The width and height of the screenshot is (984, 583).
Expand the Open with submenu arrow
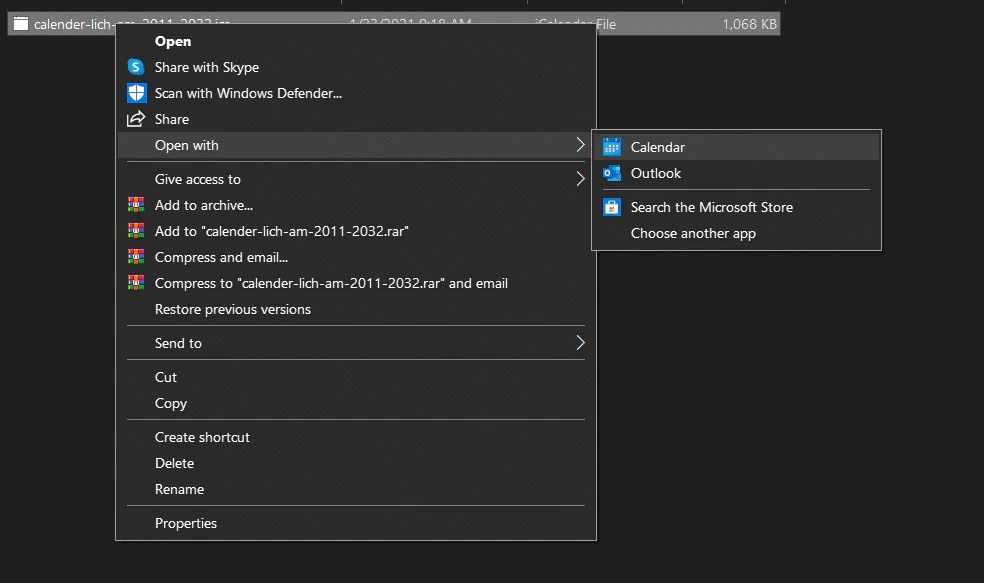[x=580, y=145]
